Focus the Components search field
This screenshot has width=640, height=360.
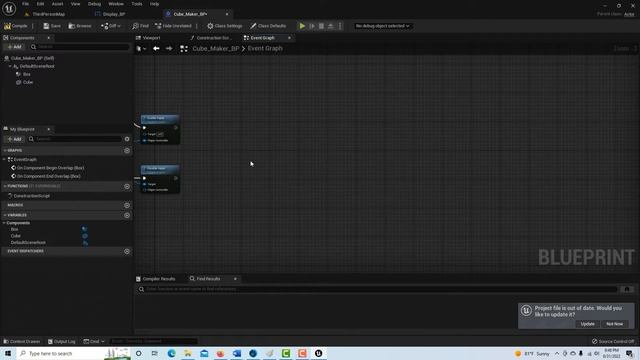pos(80,47)
